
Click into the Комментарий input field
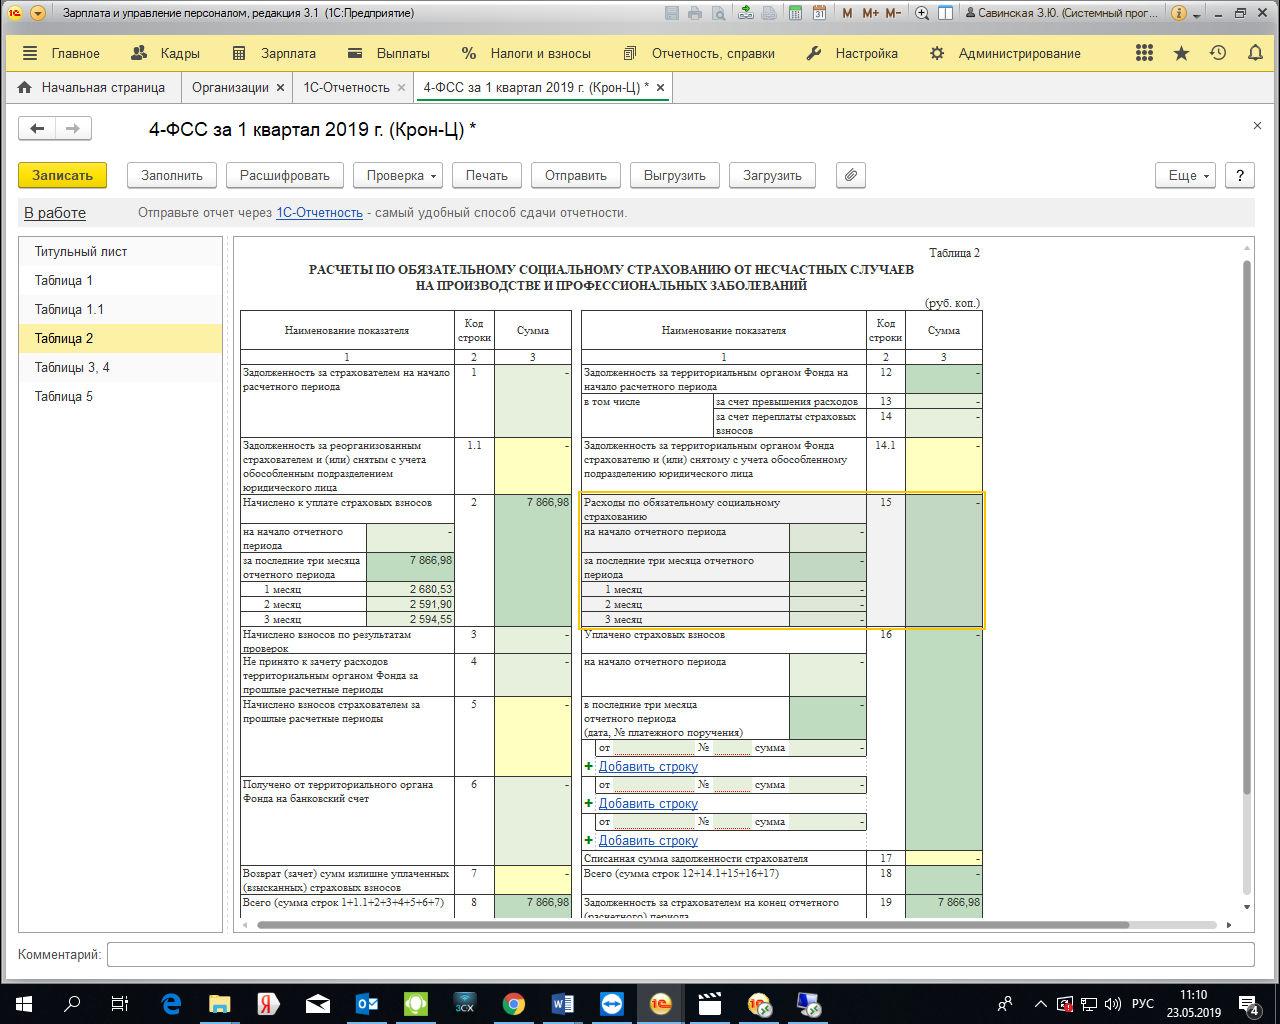[680, 954]
